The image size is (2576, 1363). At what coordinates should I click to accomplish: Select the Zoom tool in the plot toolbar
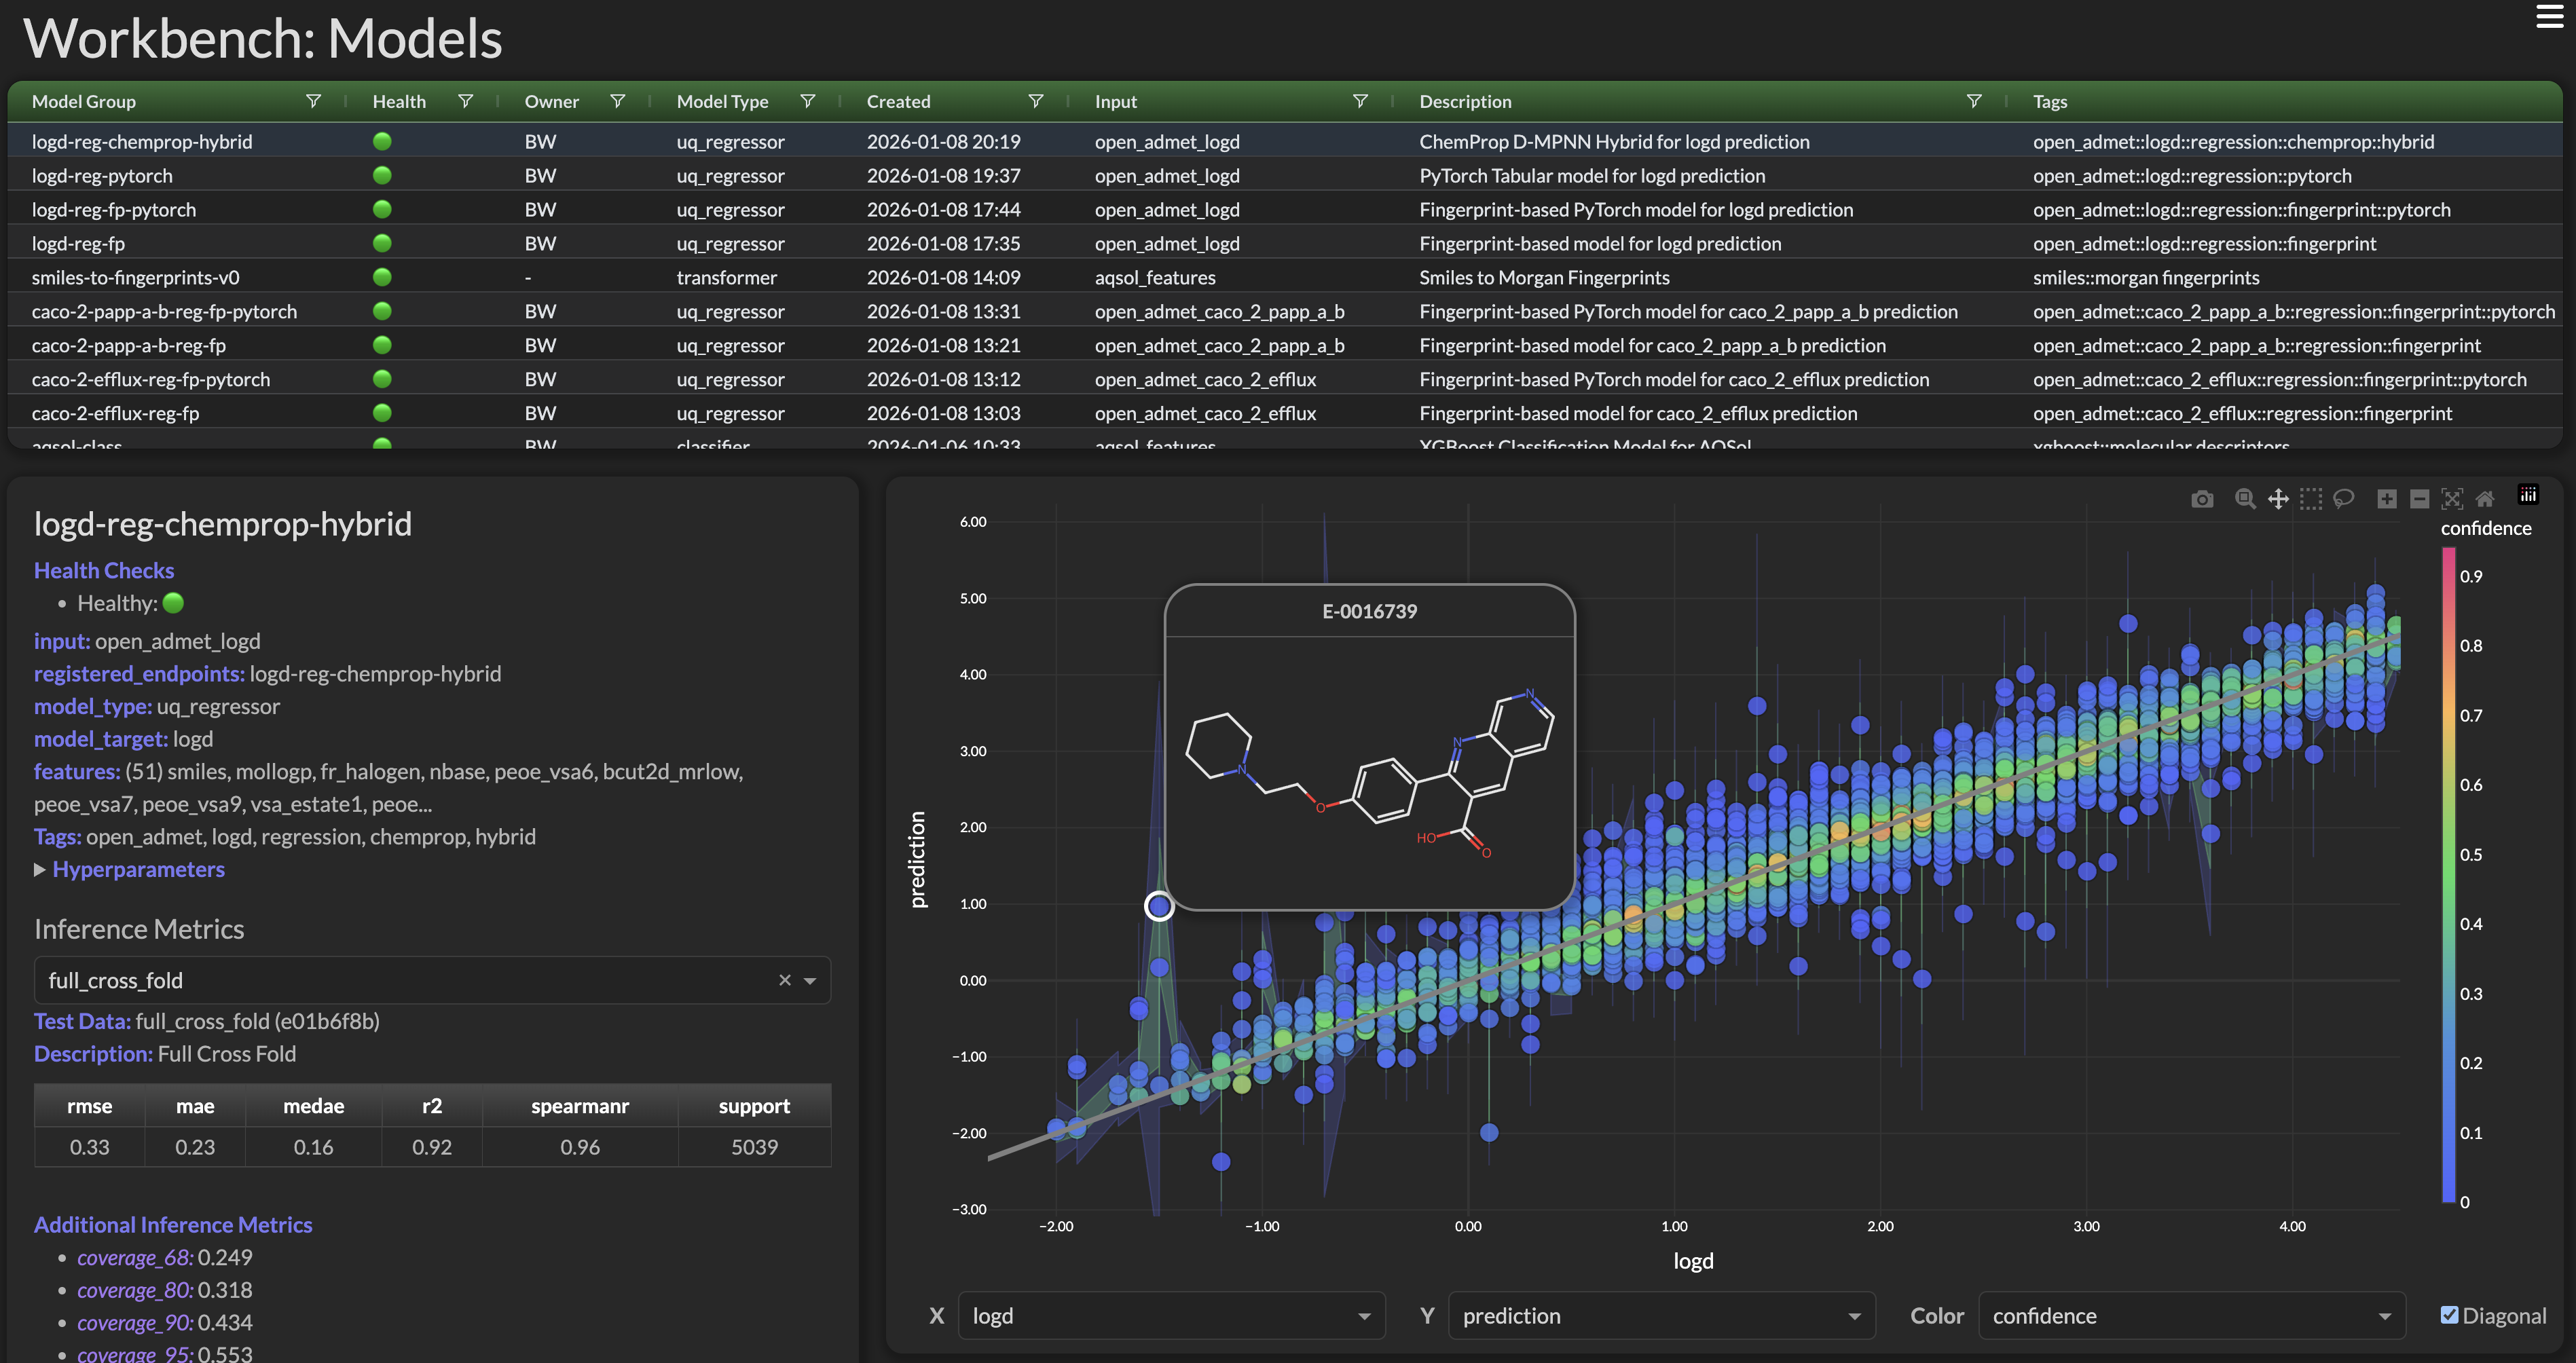[2245, 499]
